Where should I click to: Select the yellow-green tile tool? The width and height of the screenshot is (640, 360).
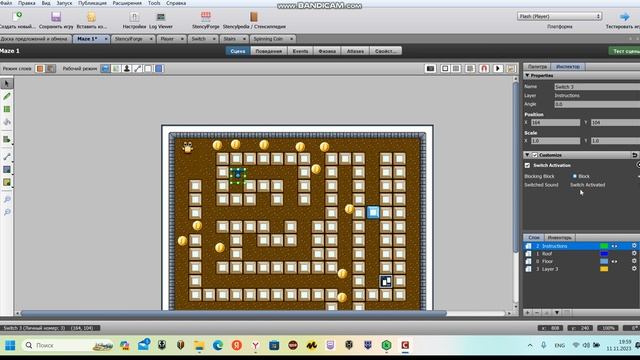coord(7,182)
